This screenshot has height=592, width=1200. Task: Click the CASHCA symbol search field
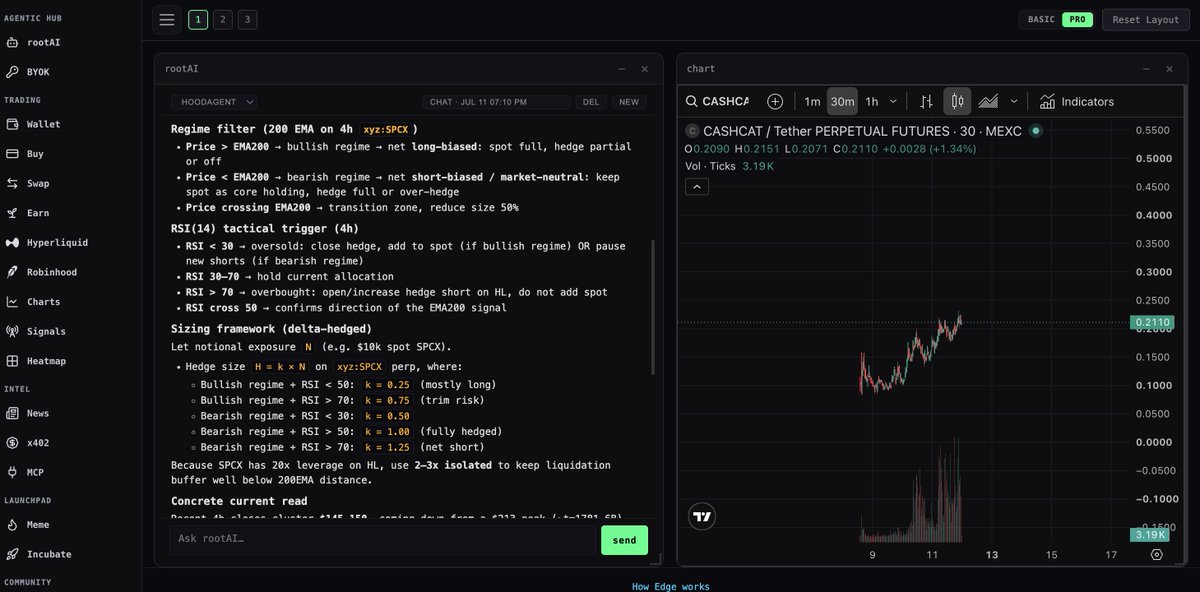click(x=725, y=101)
